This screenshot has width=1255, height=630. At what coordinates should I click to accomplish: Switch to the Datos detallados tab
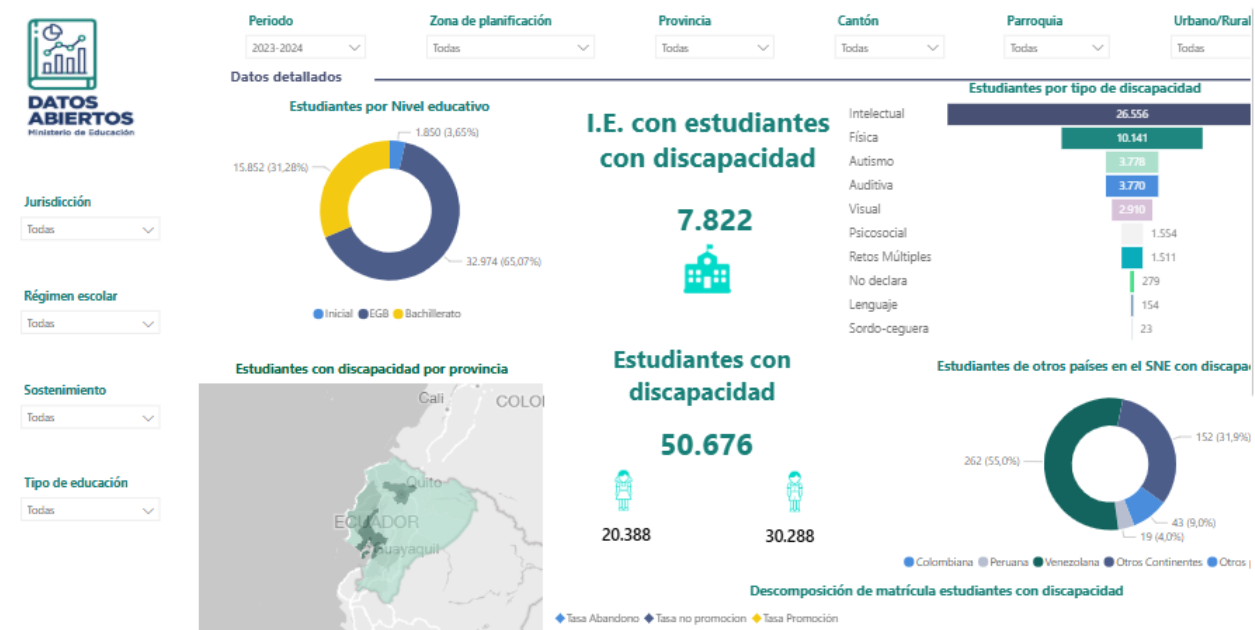(x=286, y=77)
